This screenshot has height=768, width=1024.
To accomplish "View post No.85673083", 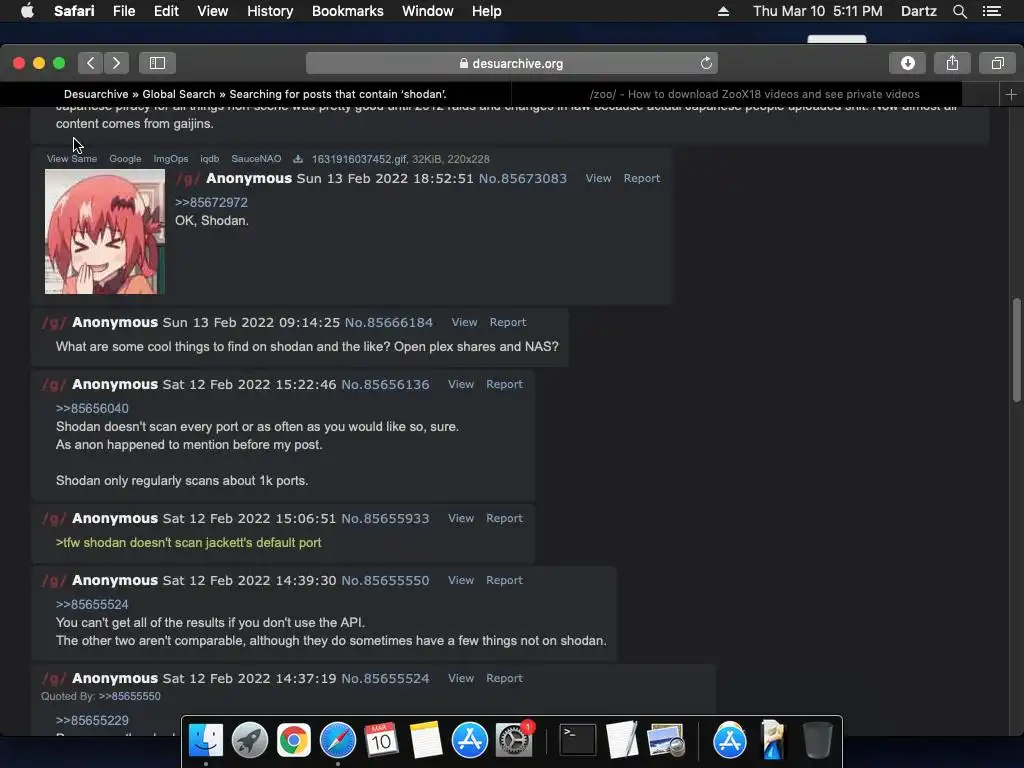I will [598, 178].
